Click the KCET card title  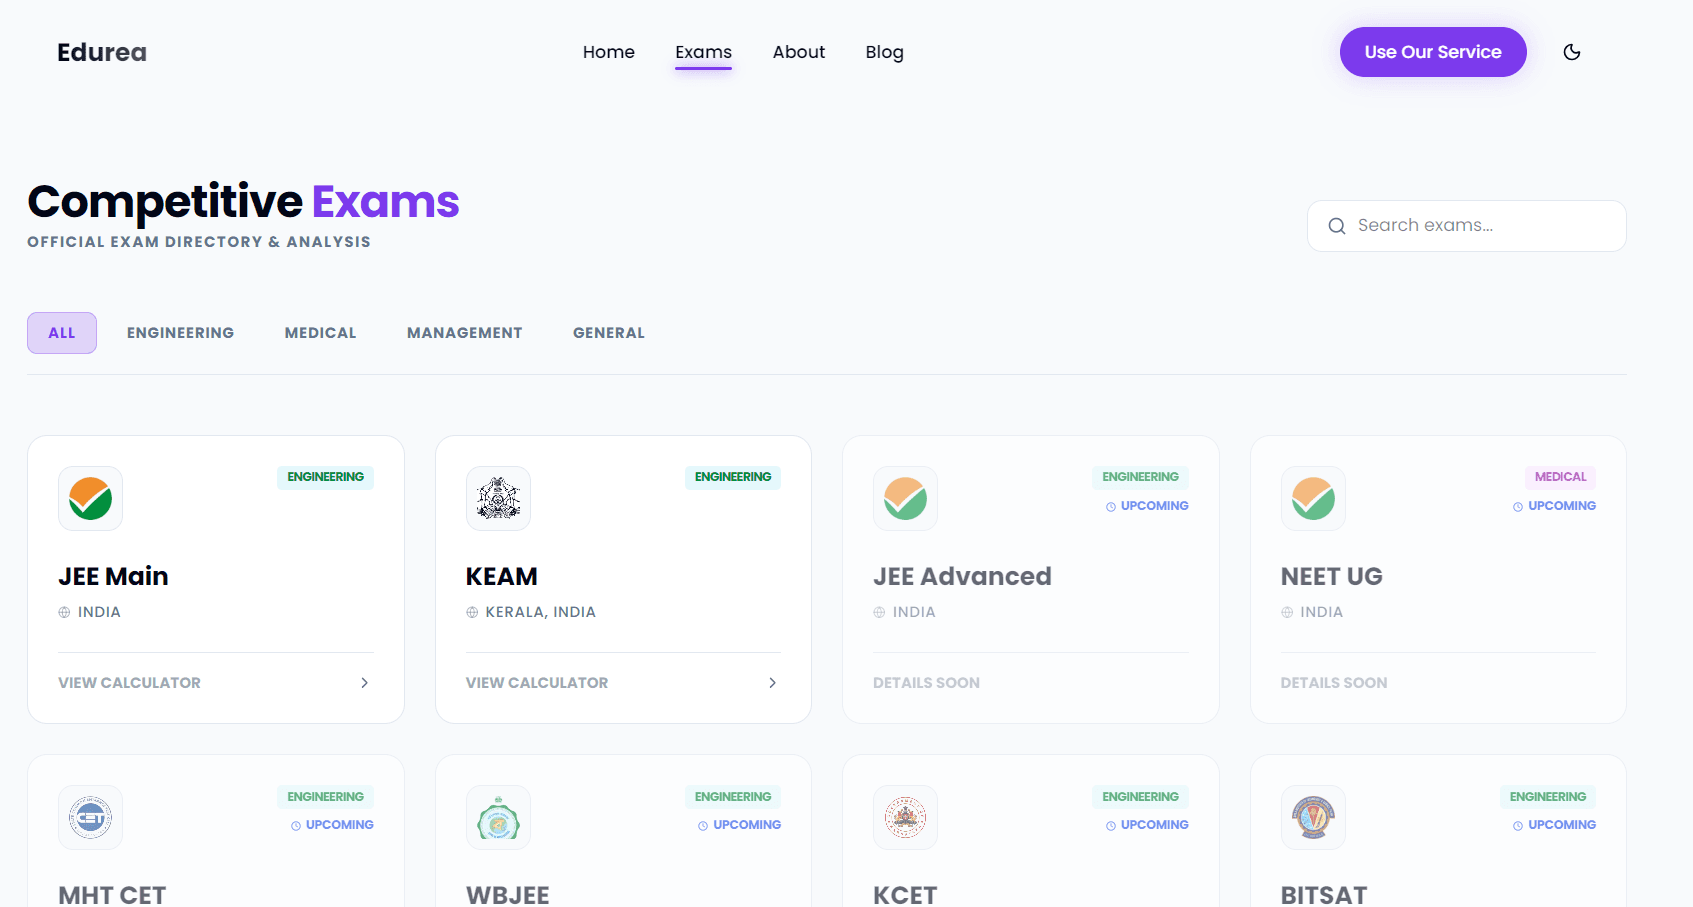[x=905, y=894]
